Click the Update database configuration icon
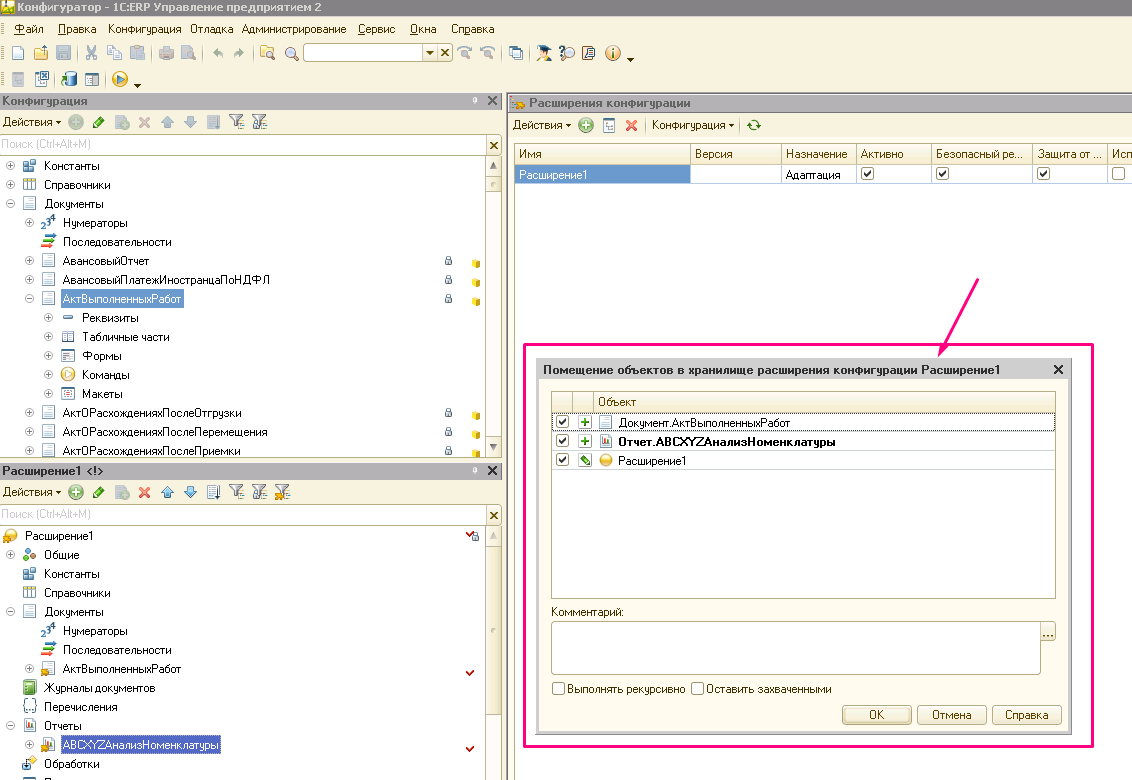Image resolution: width=1132 pixels, height=780 pixels. click(x=69, y=79)
